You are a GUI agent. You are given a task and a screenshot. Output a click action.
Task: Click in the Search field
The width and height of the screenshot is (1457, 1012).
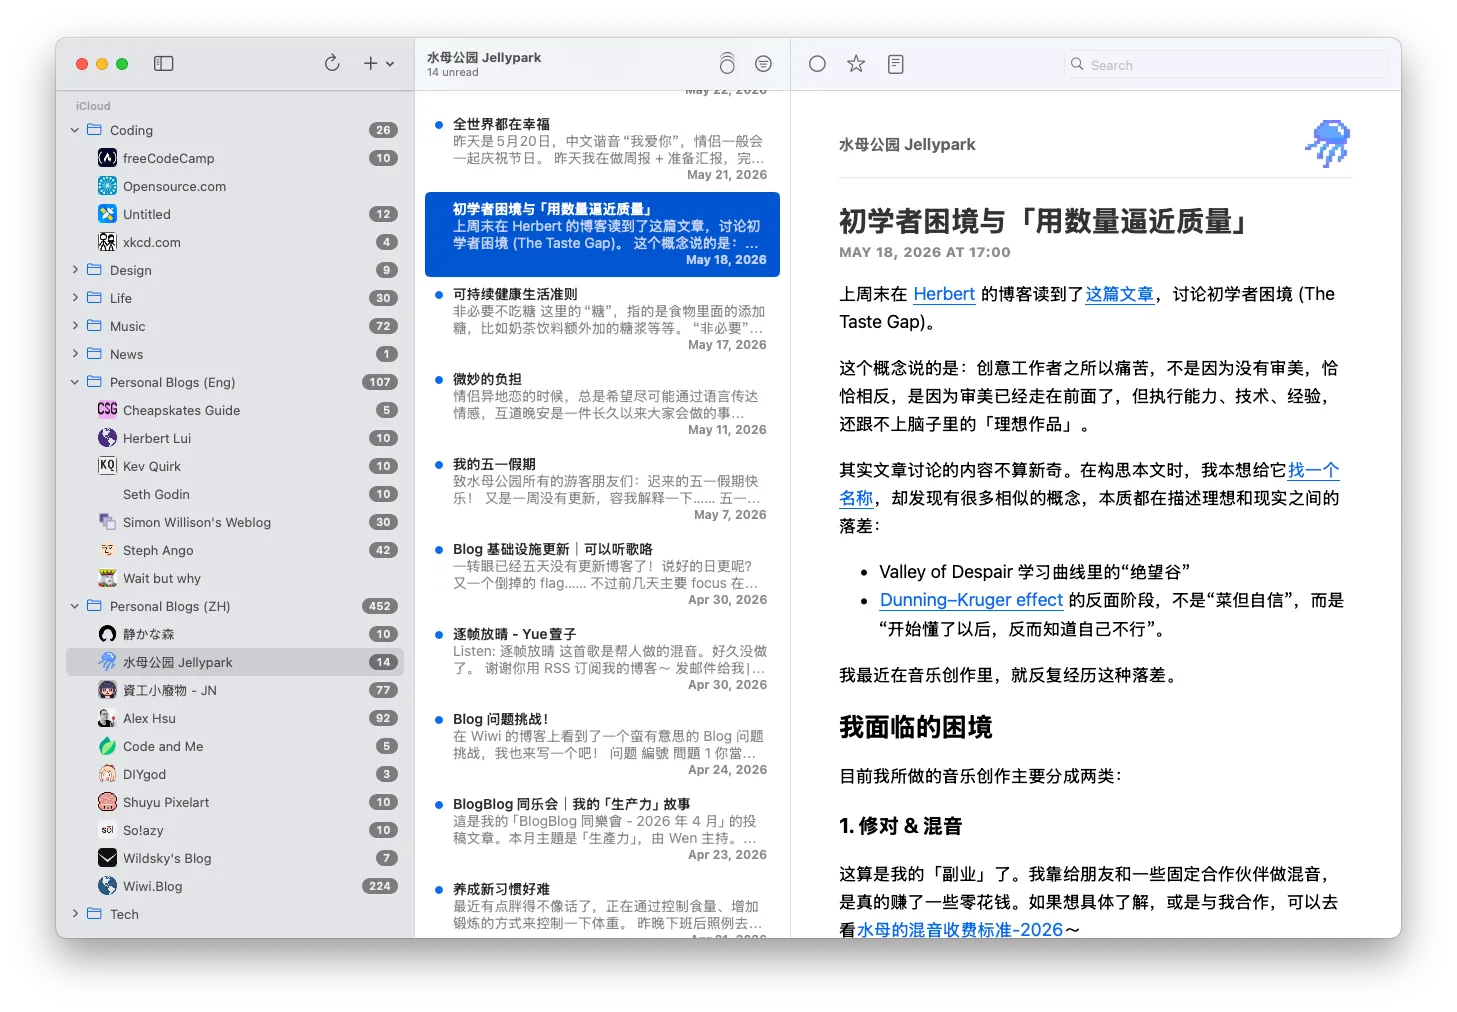click(x=1226, y=65)
